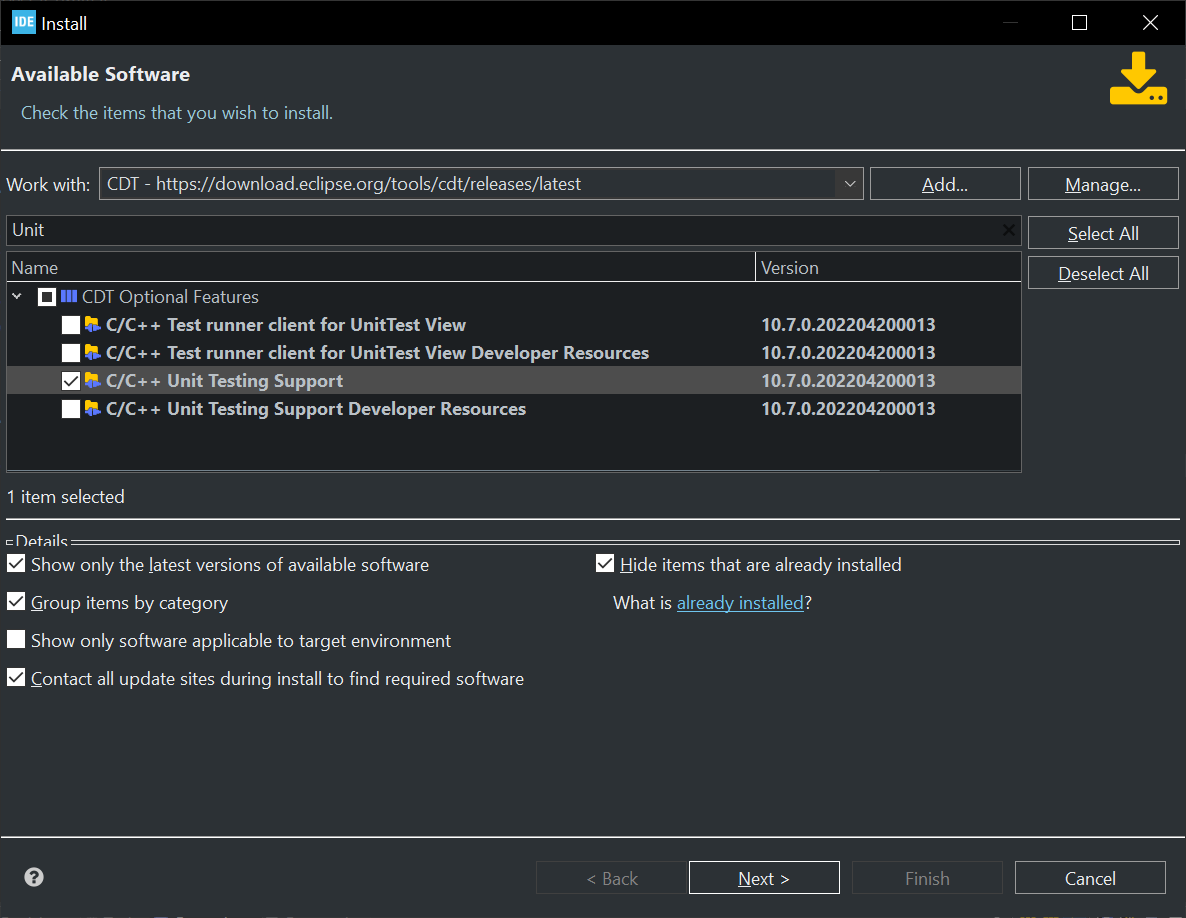Click version number of Test runner client for UnitTest View
Screen dimensions: 1186x918
pyautogui.click(x=848, y=325)
